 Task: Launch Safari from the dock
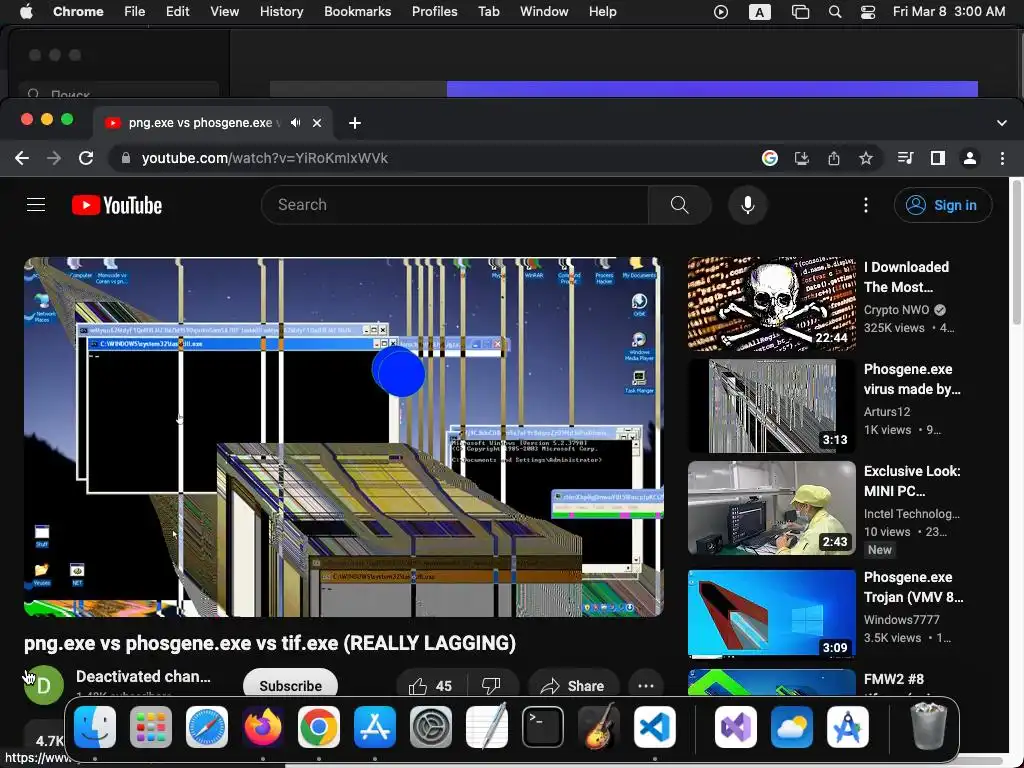tap(207, 727)
